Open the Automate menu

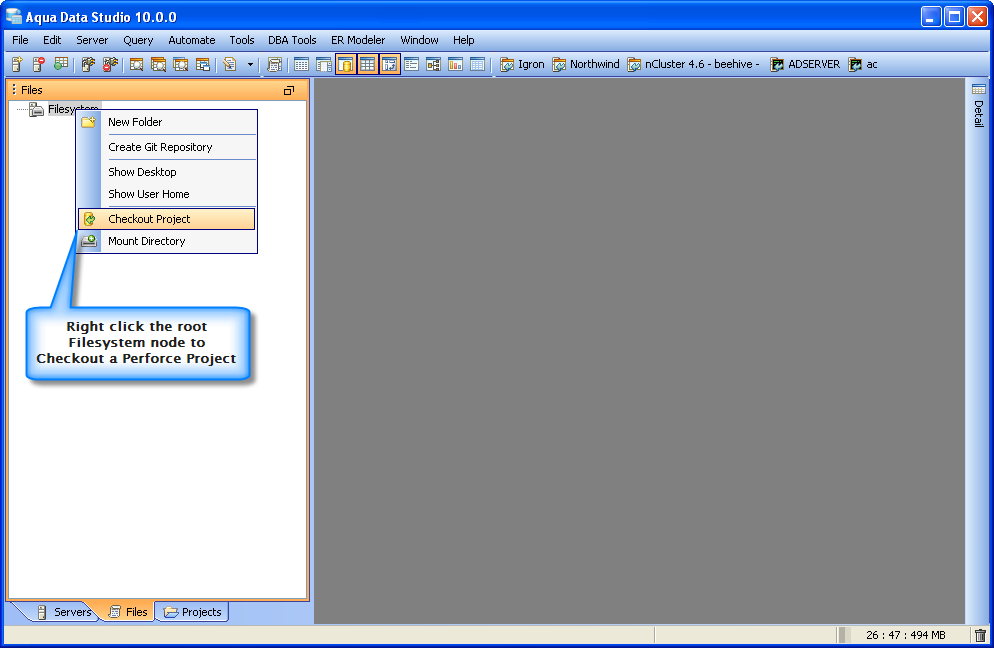point(191,40)
